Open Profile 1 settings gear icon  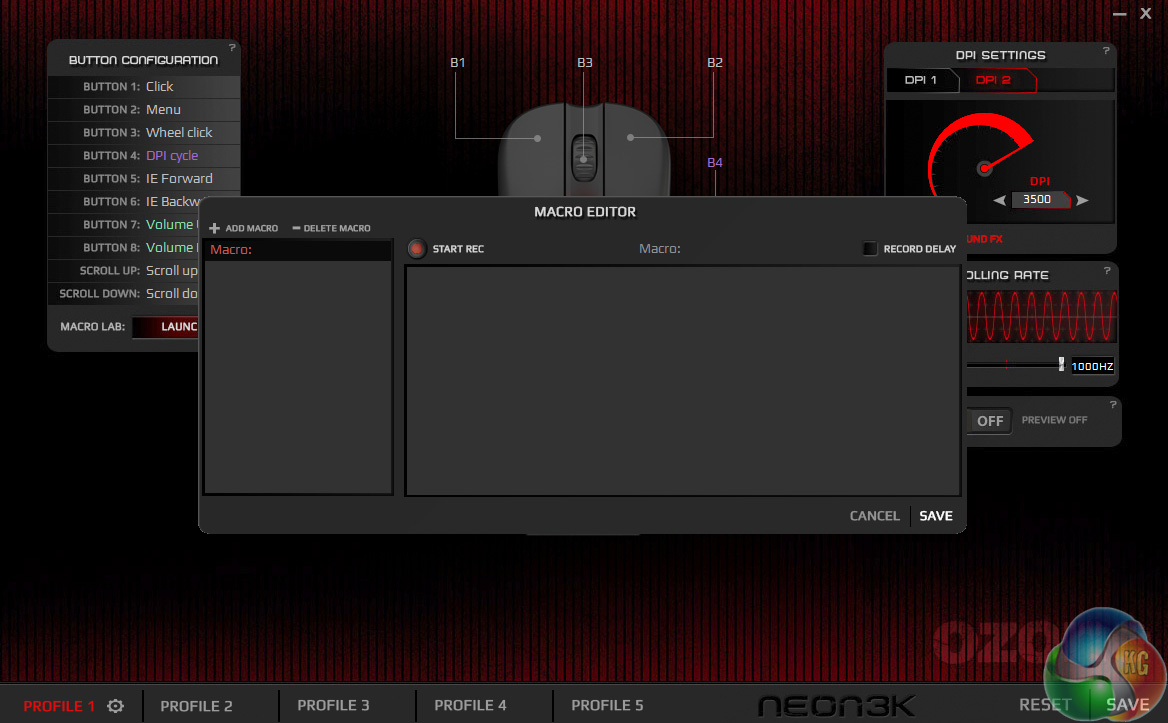click(115, 706)
